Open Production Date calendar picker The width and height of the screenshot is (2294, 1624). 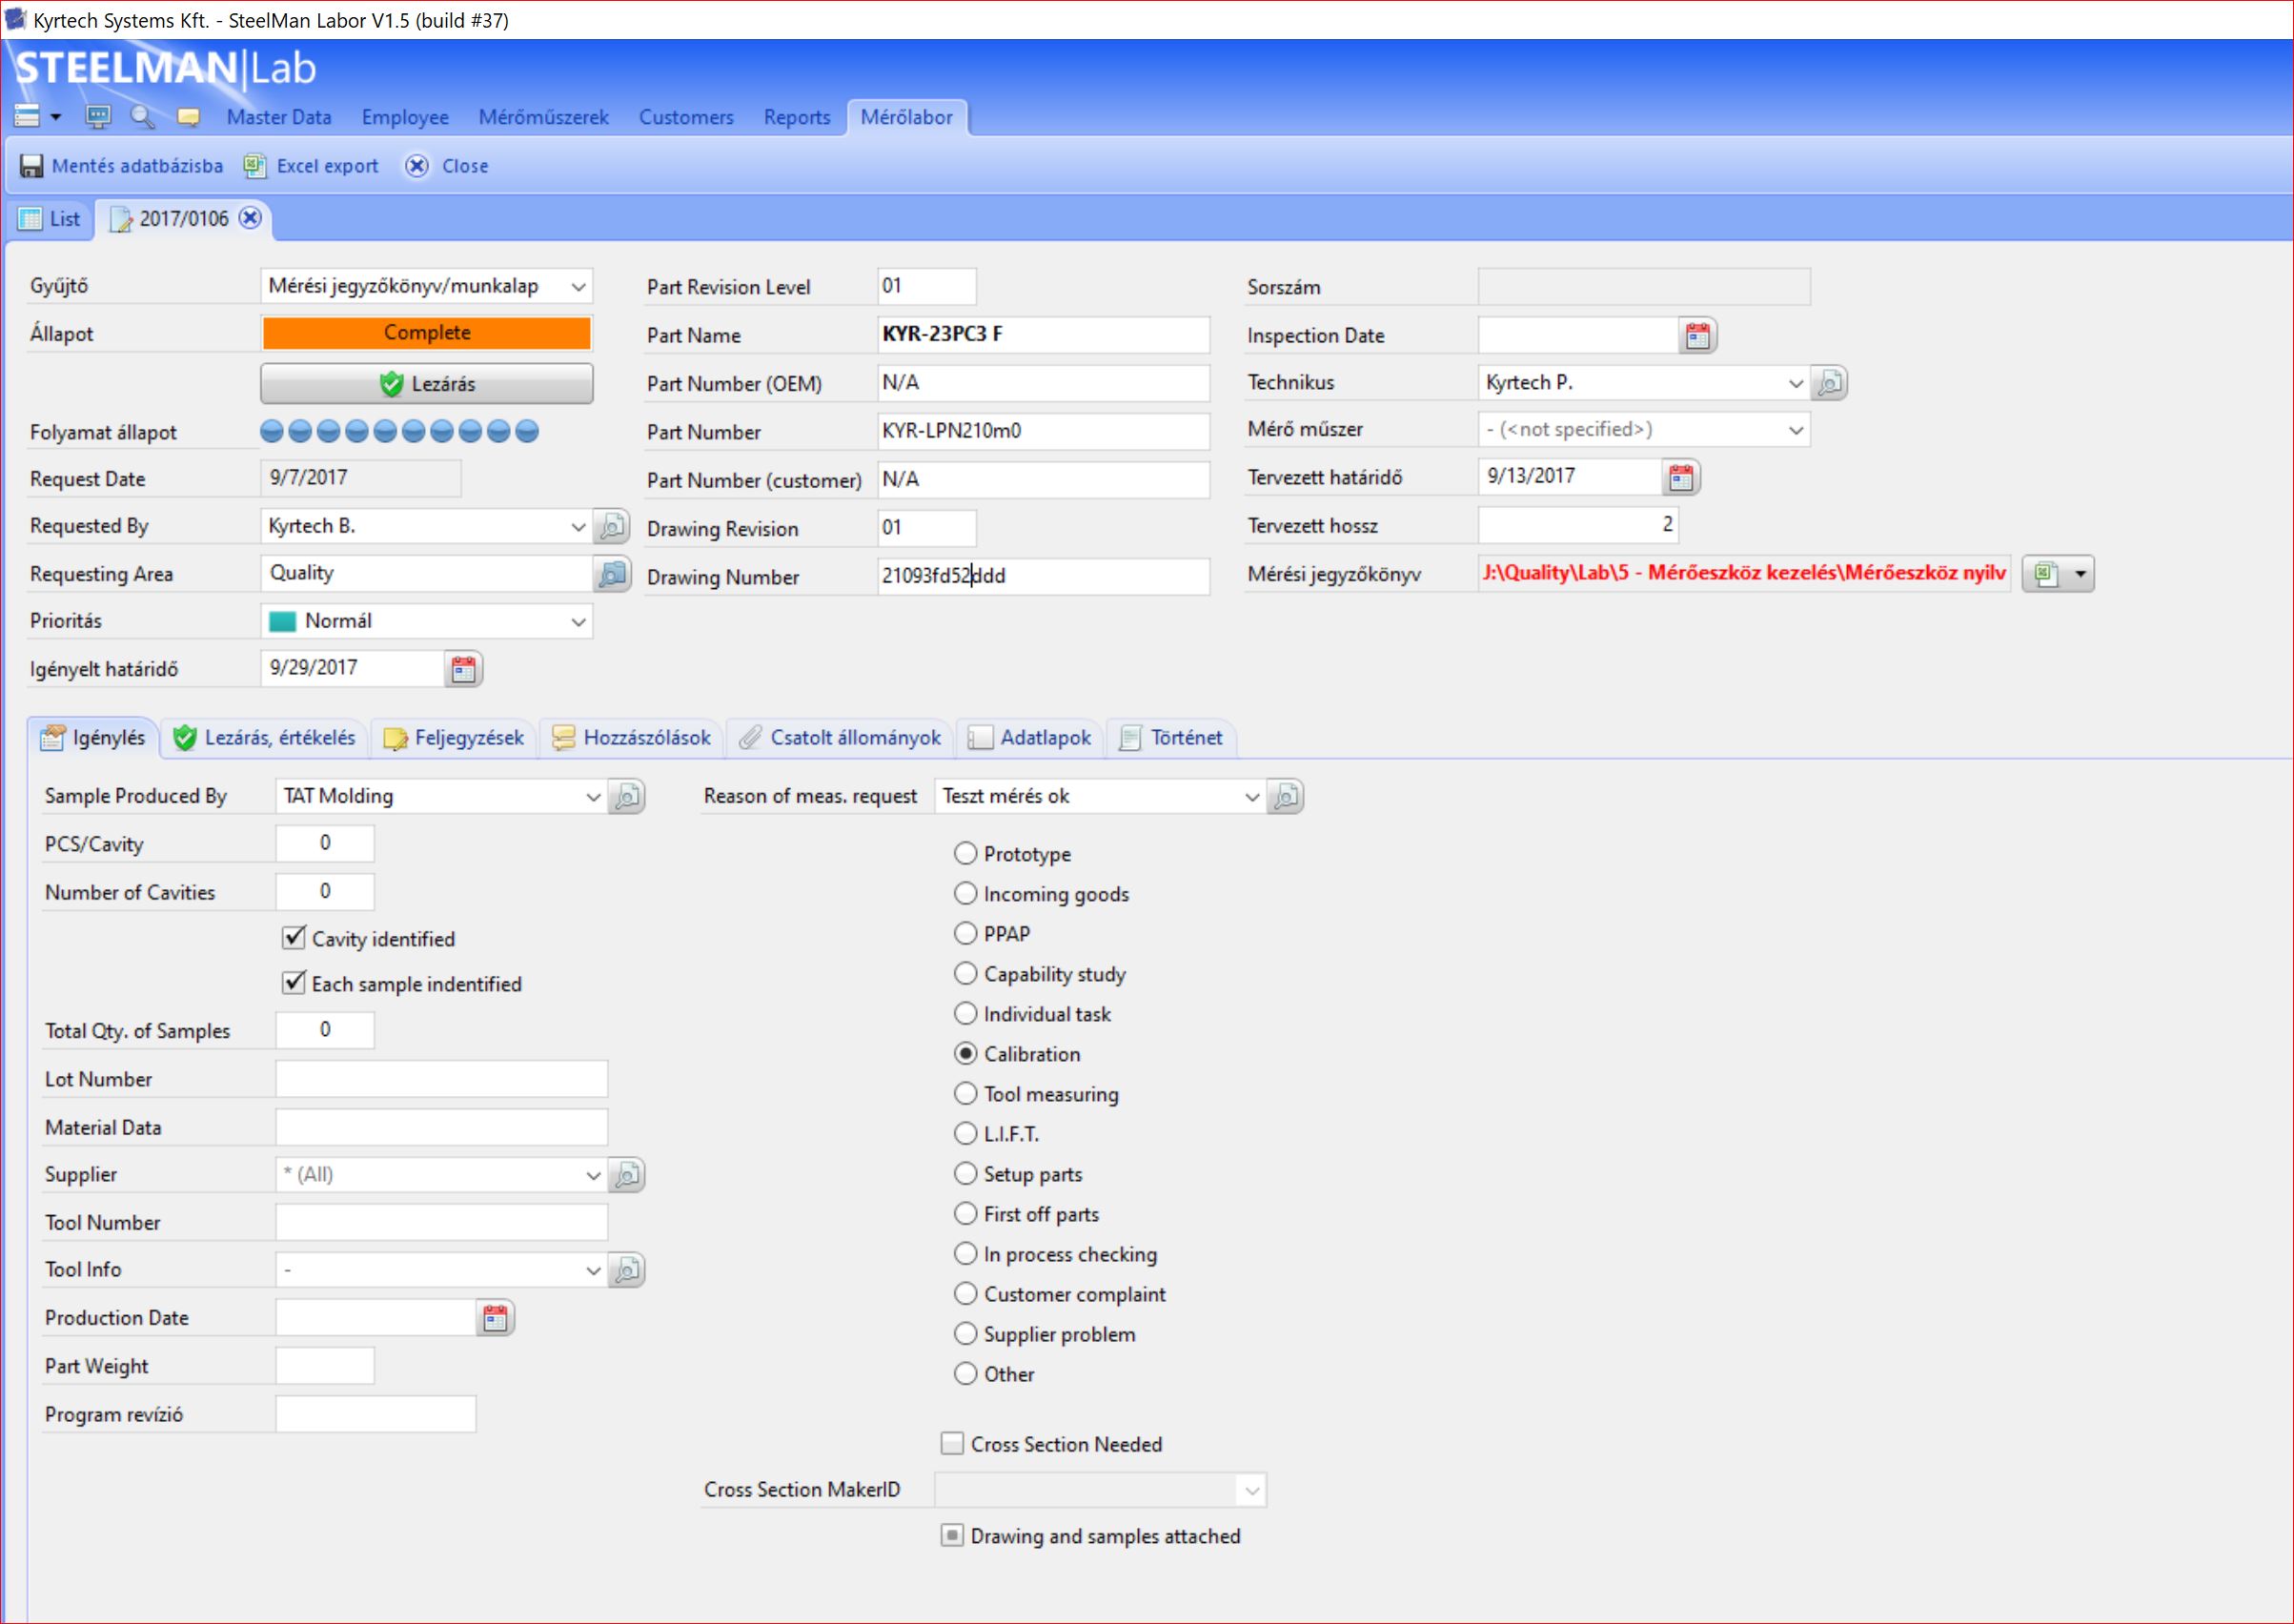click(x=495, y=1318)
